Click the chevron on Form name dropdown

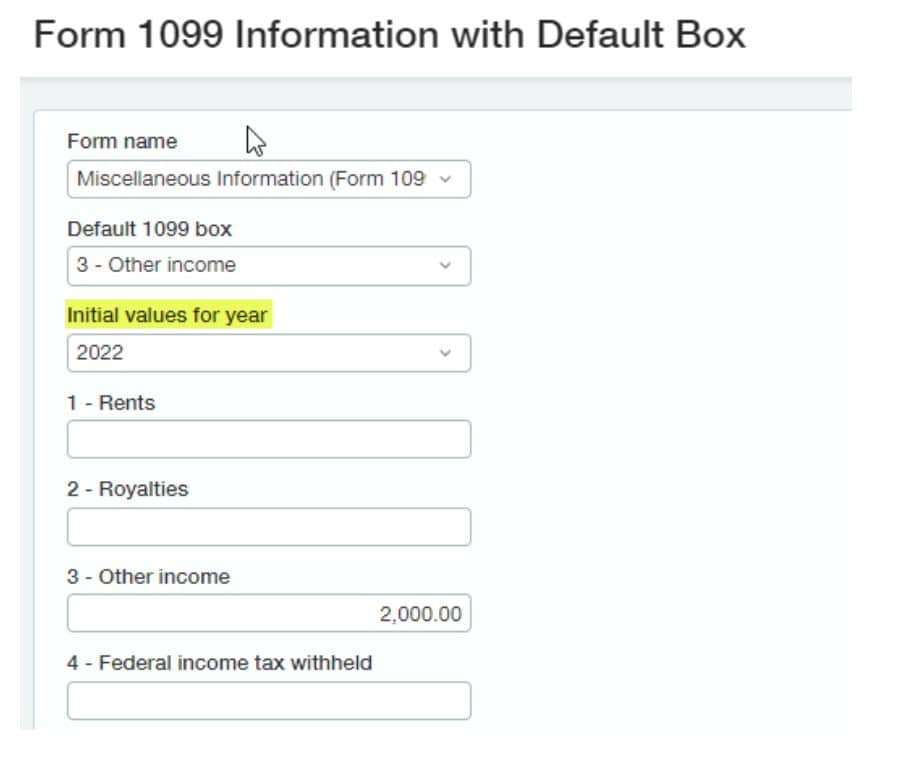click(x=444, y=179)
